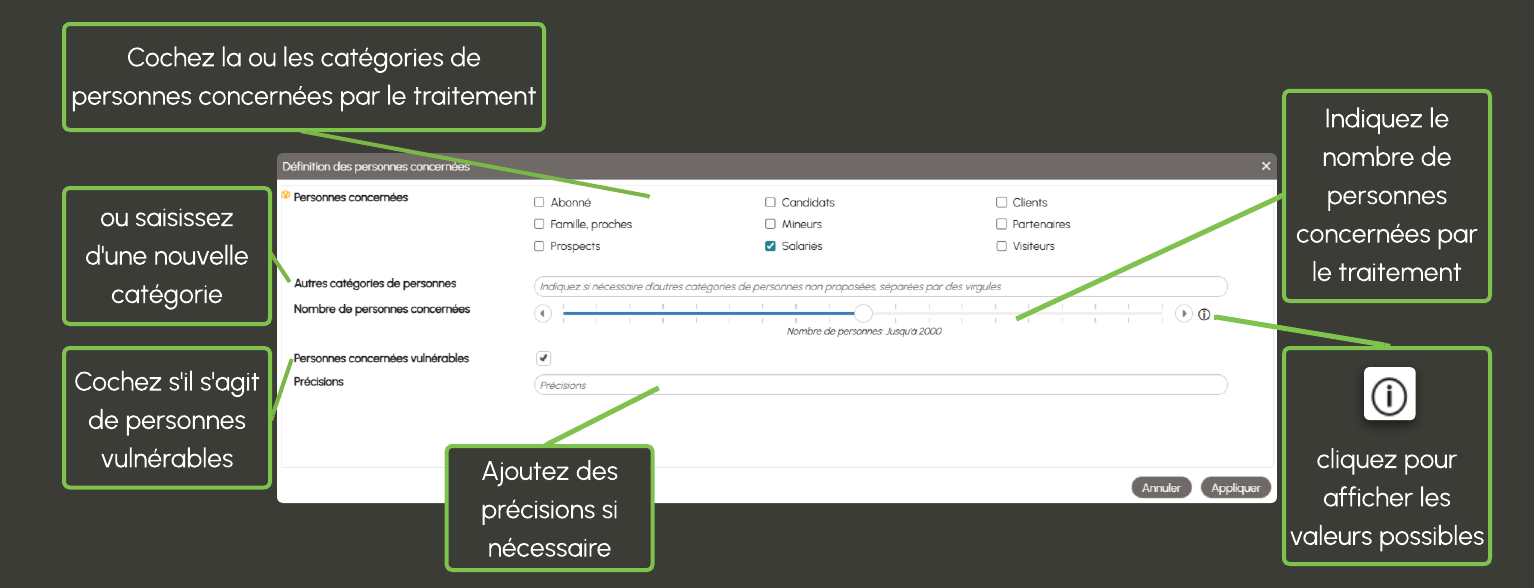Check the Mineurs option
Screen dimensions: 1534x588
[771, 225]
